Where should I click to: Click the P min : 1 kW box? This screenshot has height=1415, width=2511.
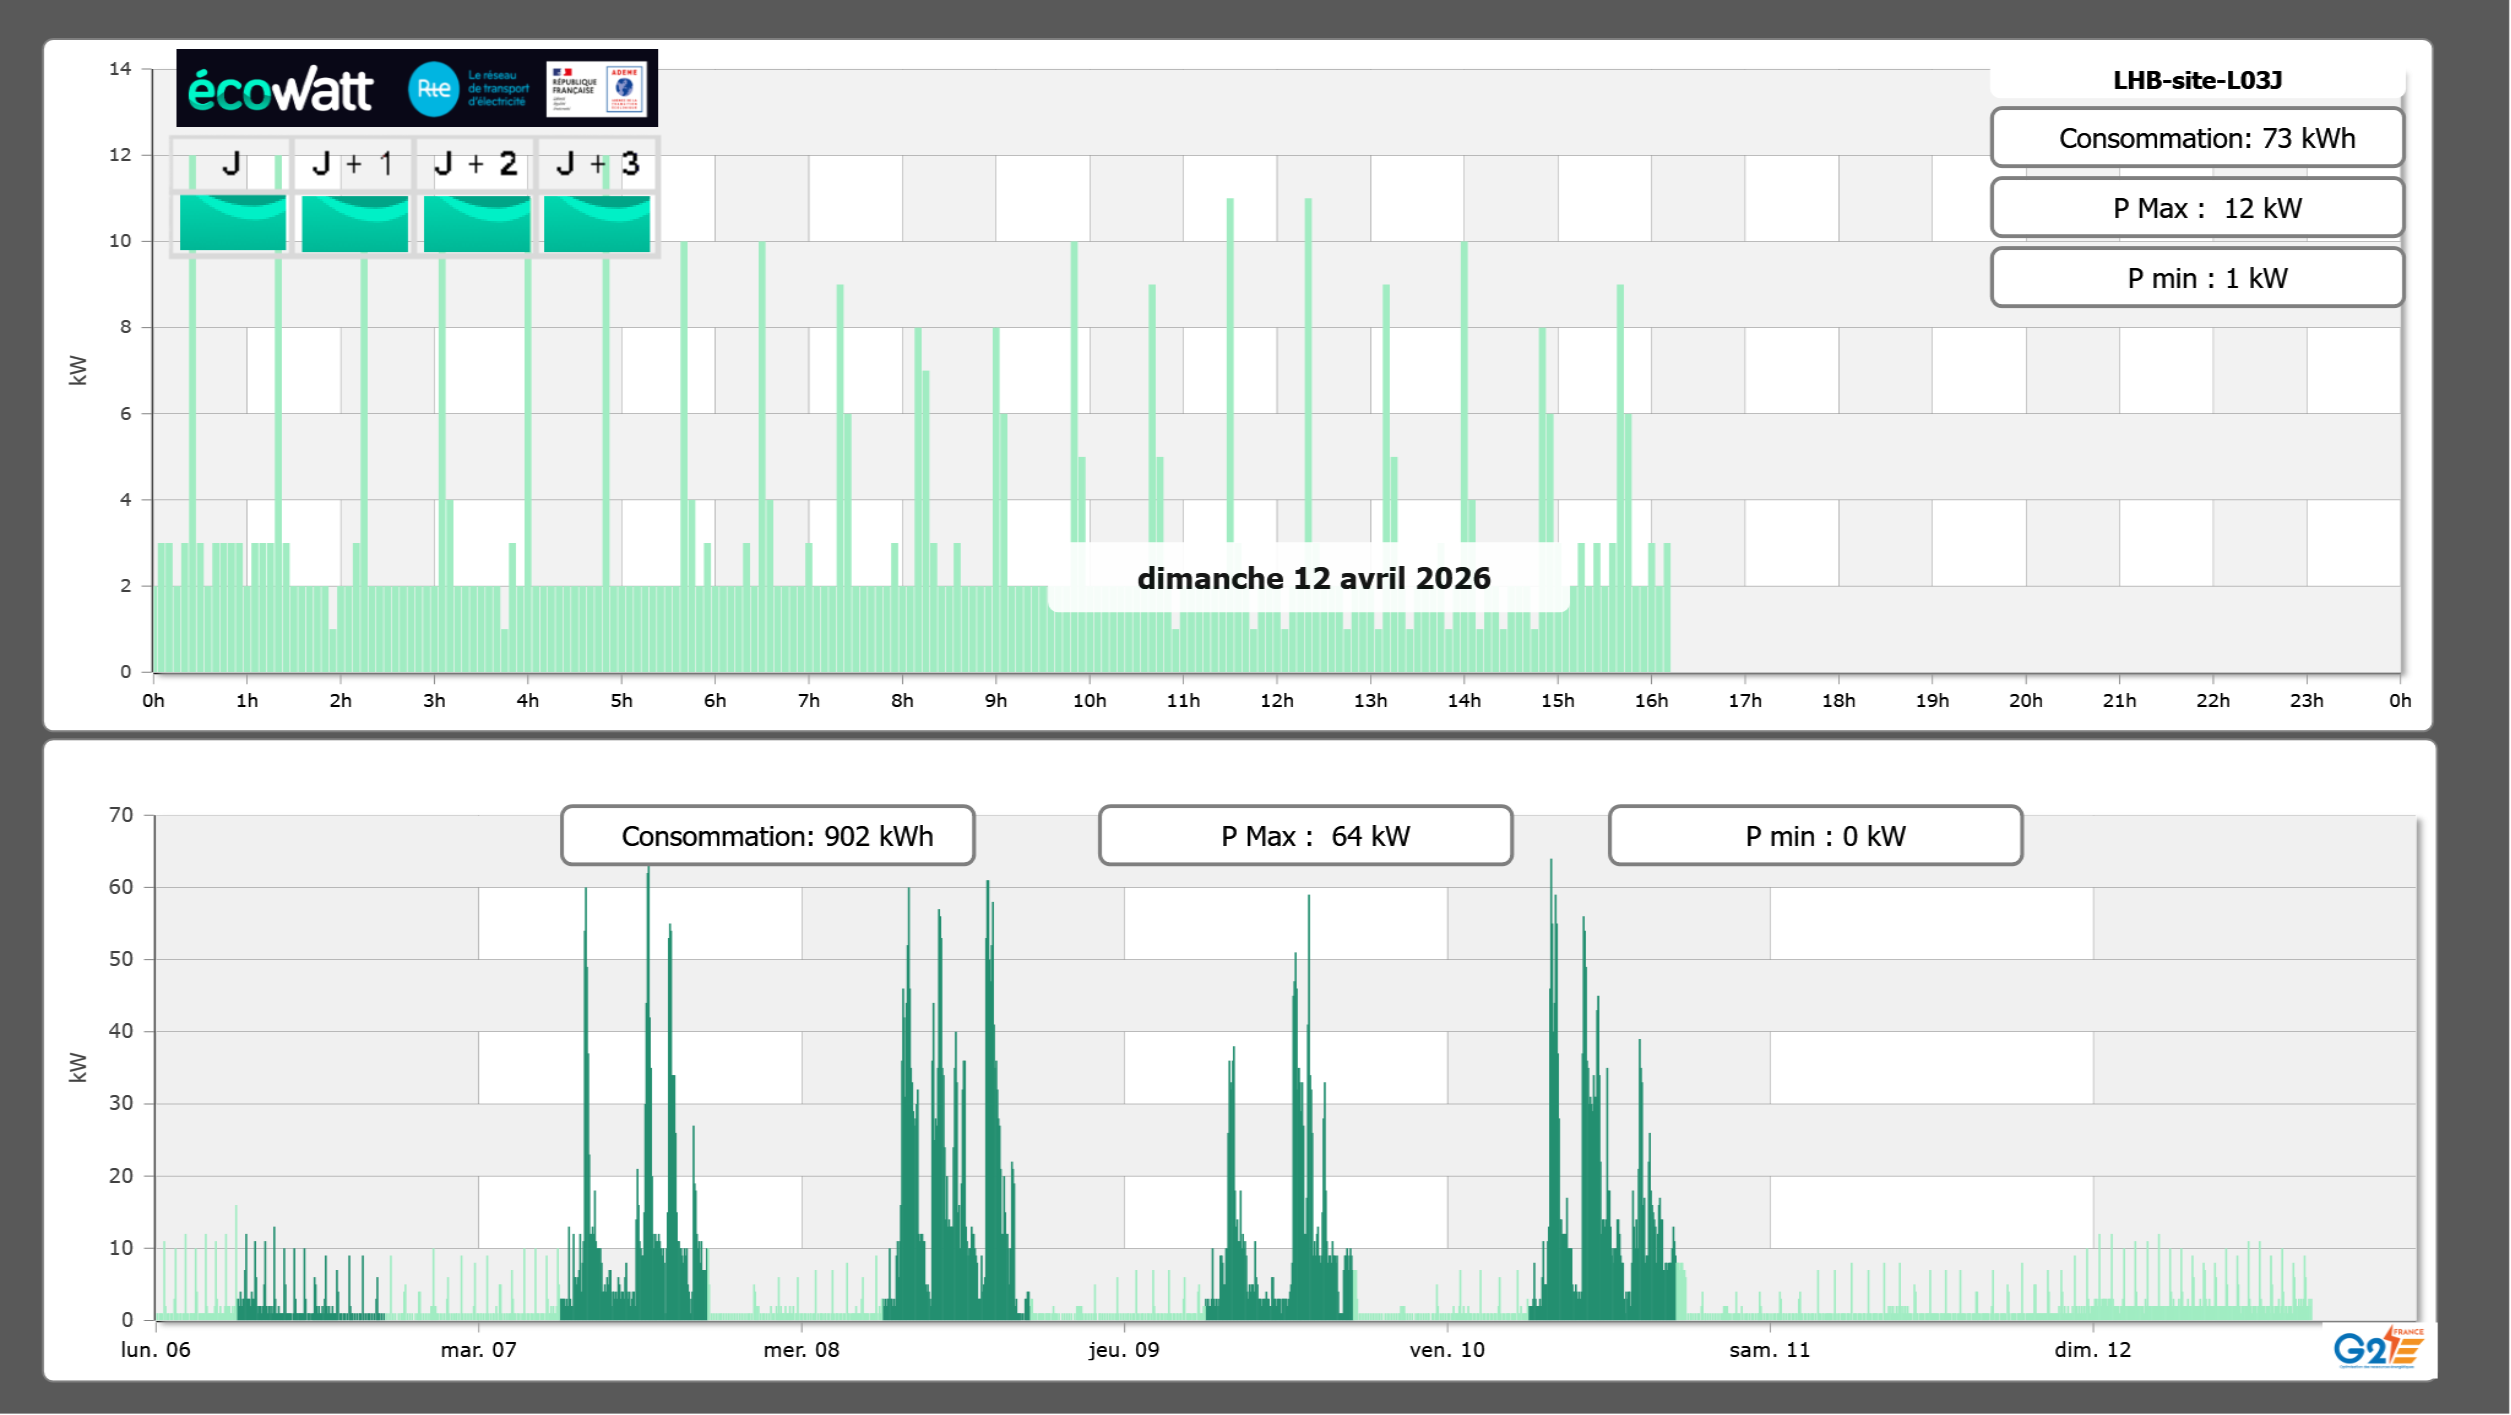point(2197,278)
